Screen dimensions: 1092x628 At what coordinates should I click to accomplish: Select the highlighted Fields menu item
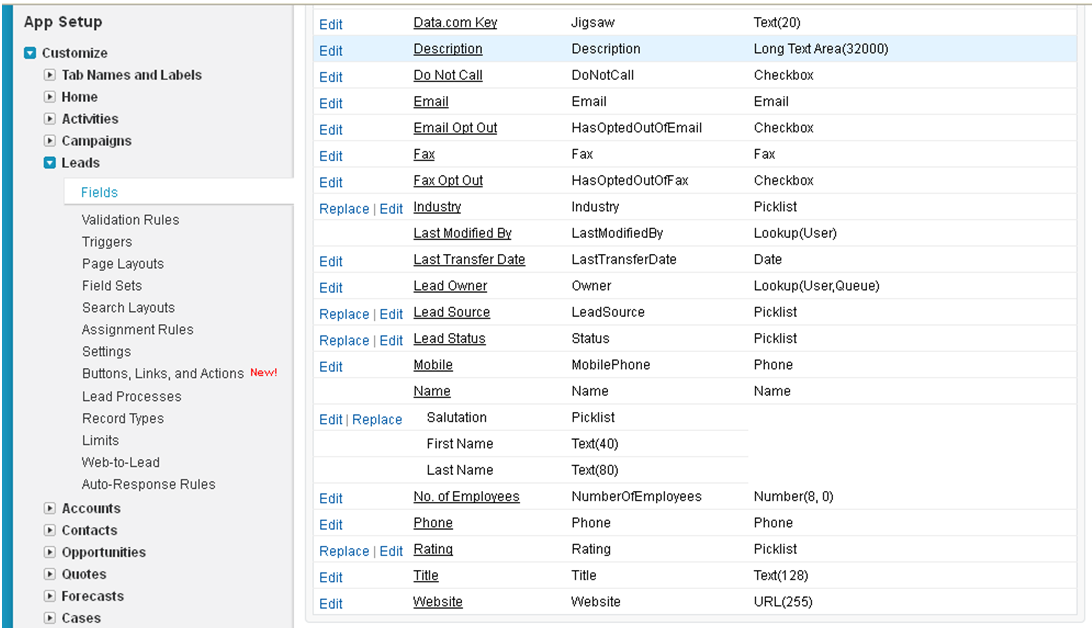[x=100, y=192]
